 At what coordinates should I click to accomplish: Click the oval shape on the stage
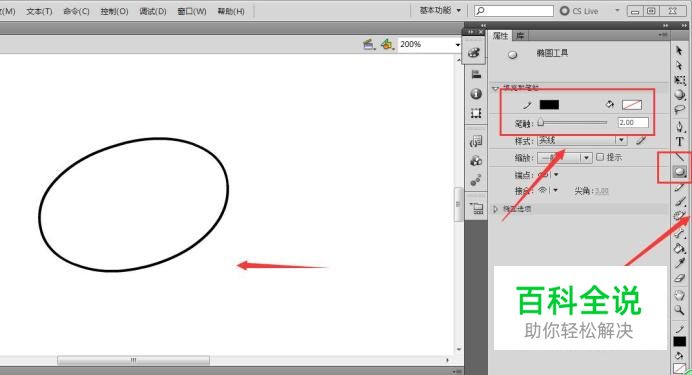(133, 204)
